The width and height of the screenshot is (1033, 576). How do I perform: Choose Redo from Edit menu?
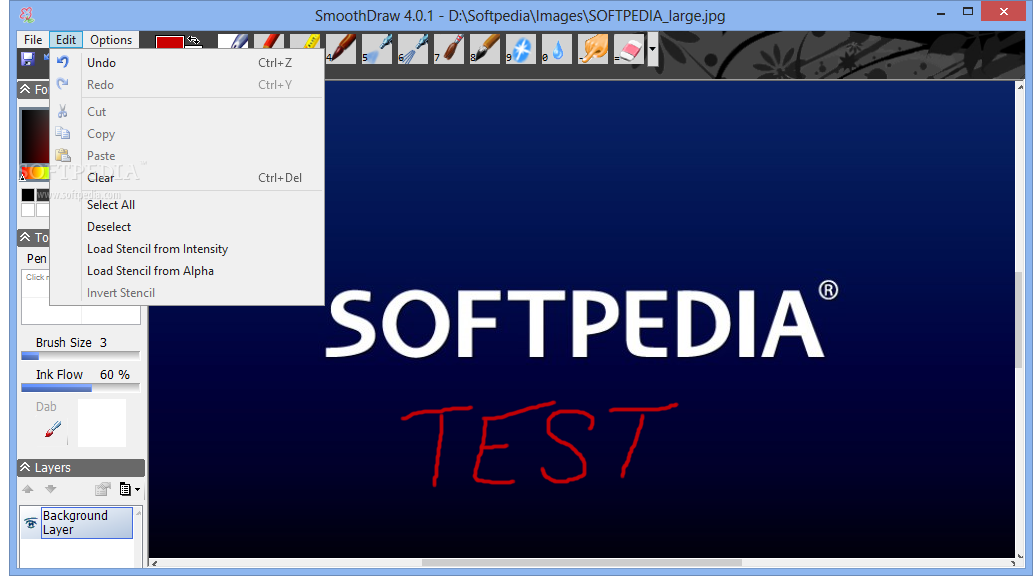coord(187,84)
